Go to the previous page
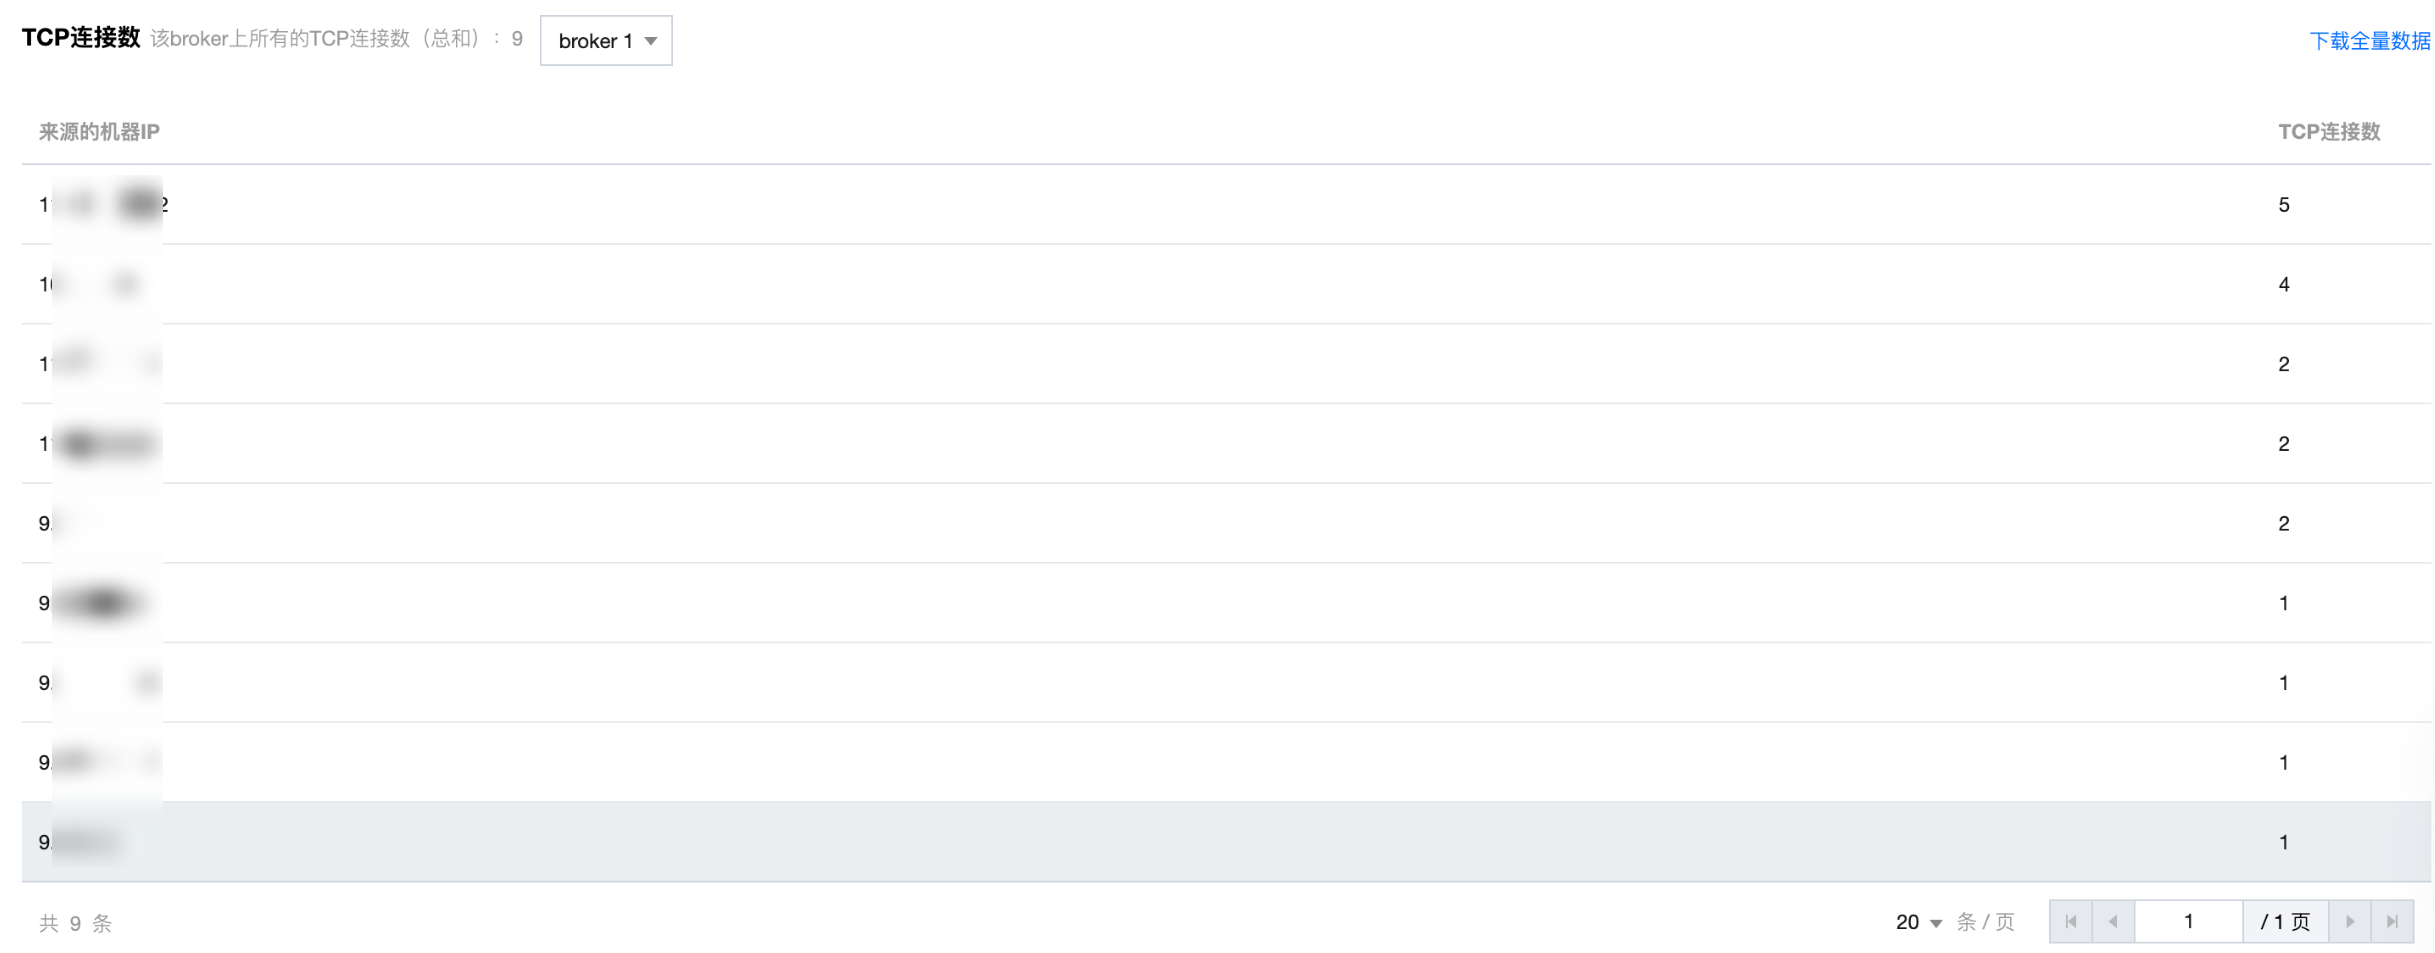The image size is (2435, 953). click(2113, 921)
